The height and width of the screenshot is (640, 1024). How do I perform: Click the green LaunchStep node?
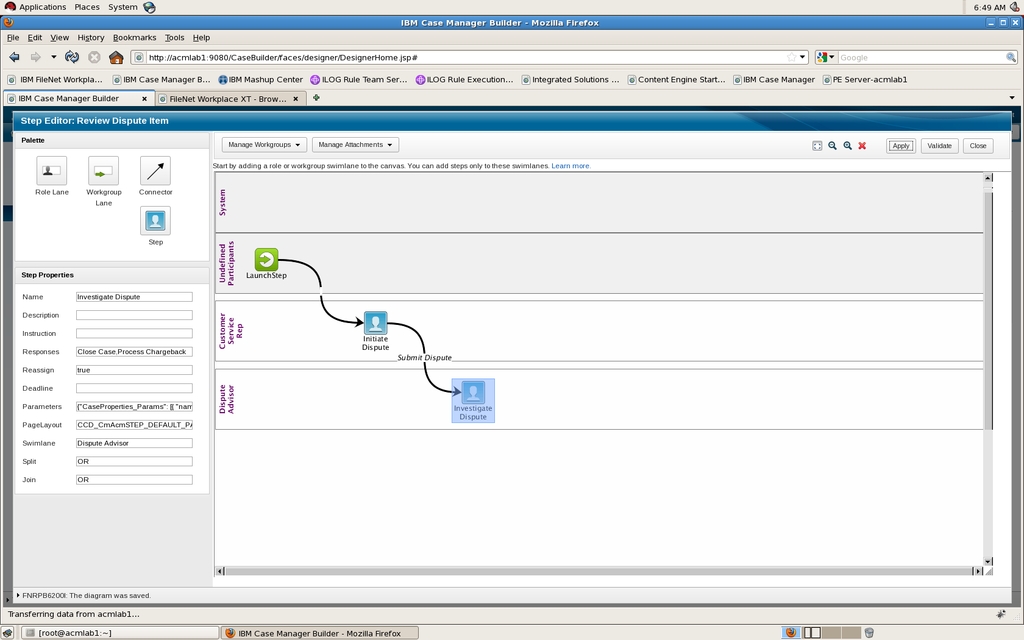266,259
